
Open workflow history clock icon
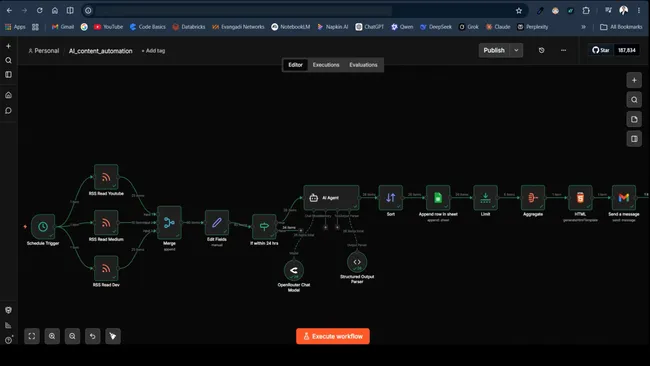(x=541, y=50)
